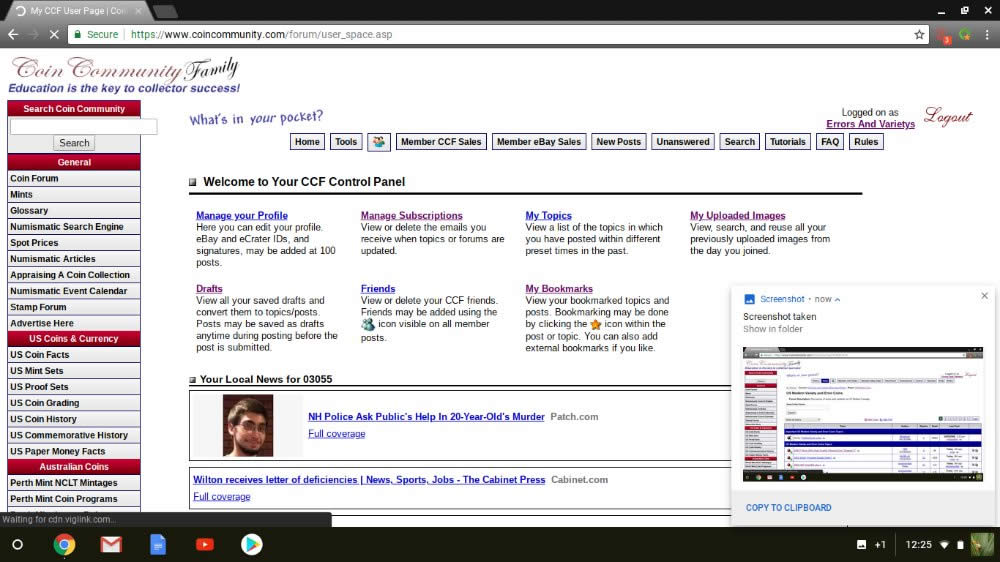The image size is (1000, 562).
Task: Open My Topics link
Action: coord(548,216)
